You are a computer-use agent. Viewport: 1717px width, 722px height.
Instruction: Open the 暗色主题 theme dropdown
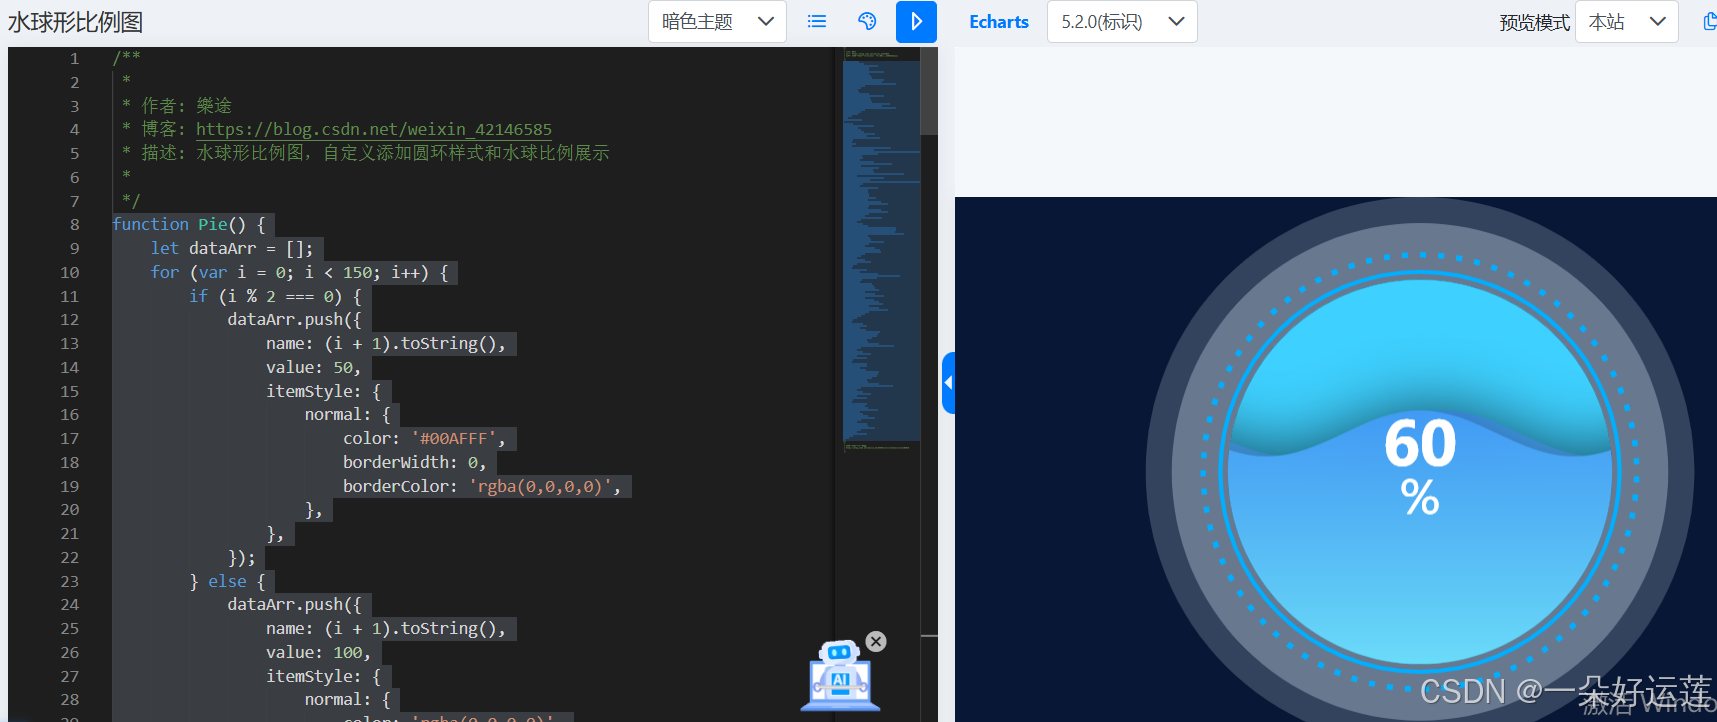pyautogui.click(x=717, y=22)
